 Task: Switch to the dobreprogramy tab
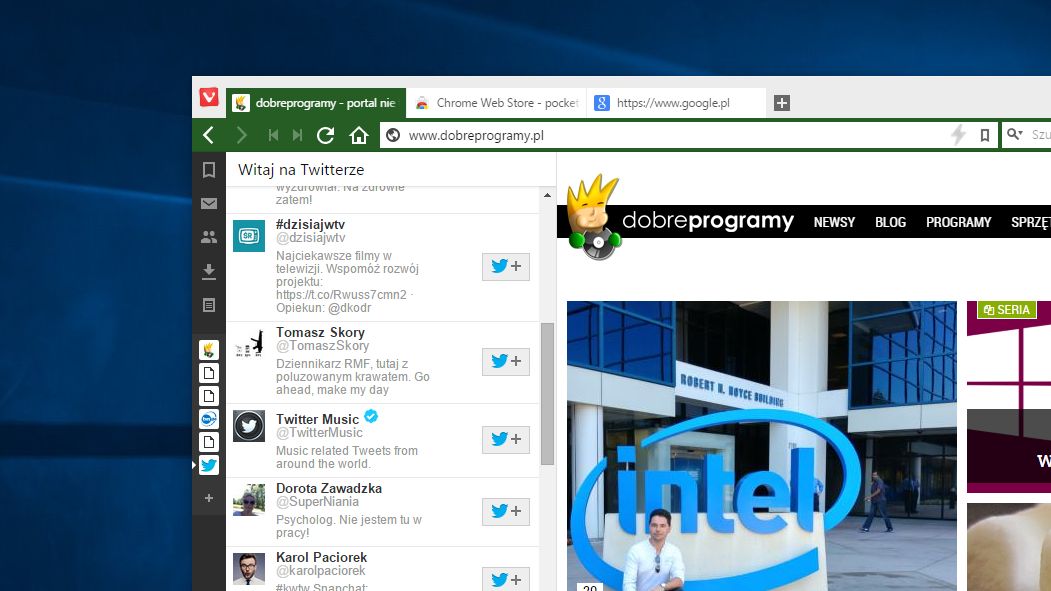[316, 103]
